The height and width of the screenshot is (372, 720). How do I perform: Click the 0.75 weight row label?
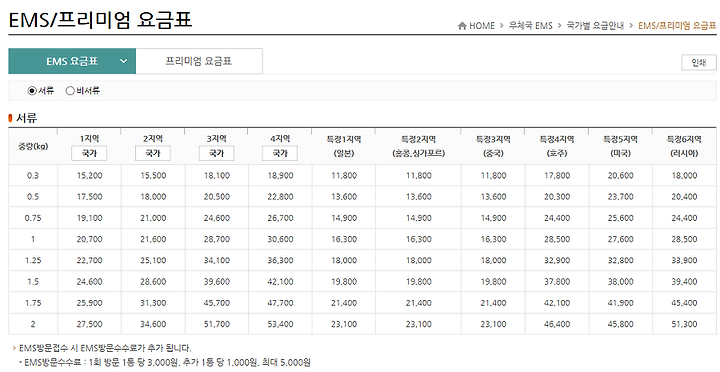[x=33, y=218]
